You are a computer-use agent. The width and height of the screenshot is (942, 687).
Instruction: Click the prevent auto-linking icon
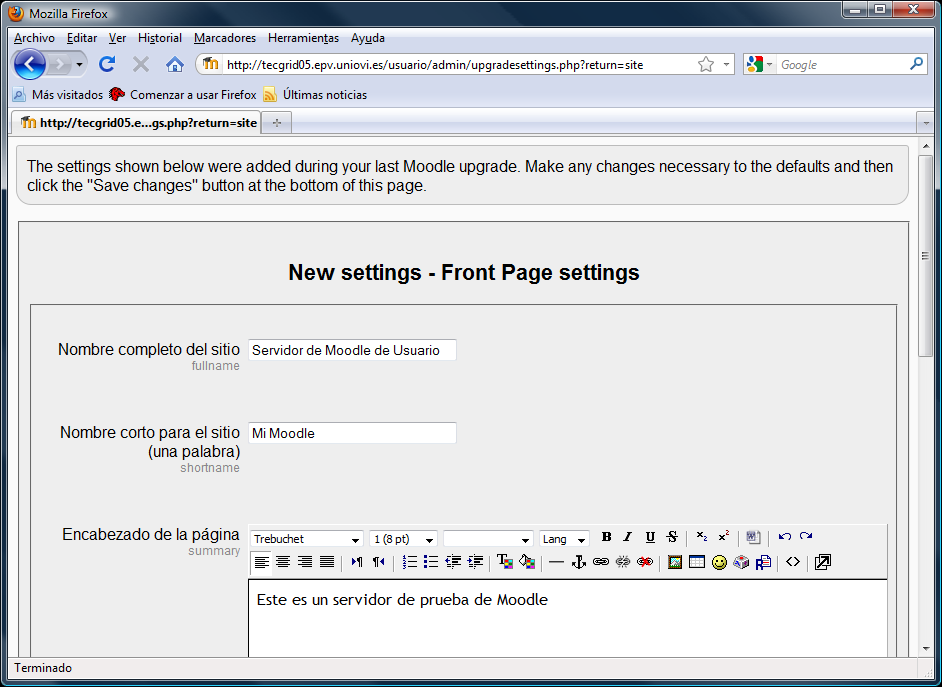coord(645,562)
